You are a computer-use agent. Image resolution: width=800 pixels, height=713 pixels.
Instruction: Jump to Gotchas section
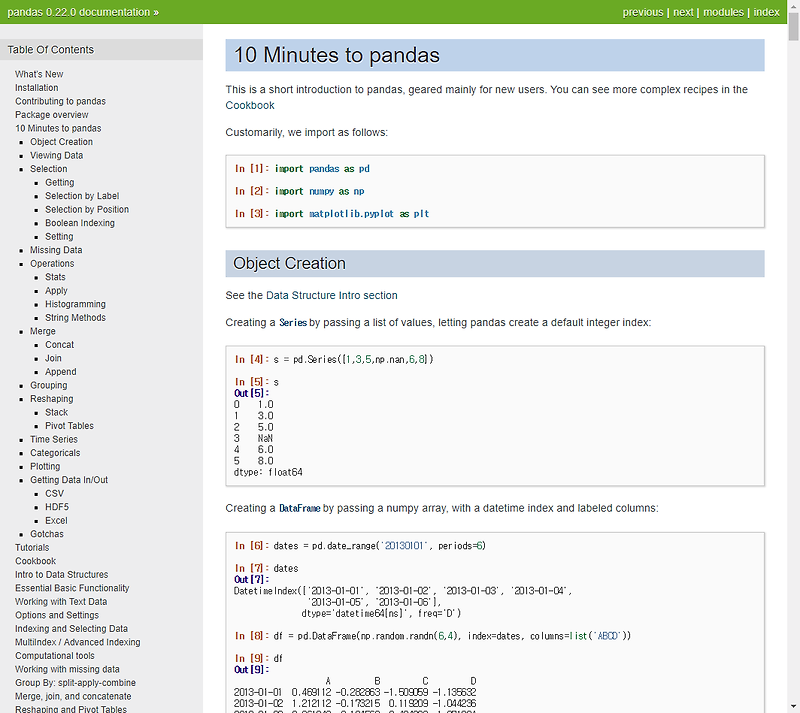point(46,534)
